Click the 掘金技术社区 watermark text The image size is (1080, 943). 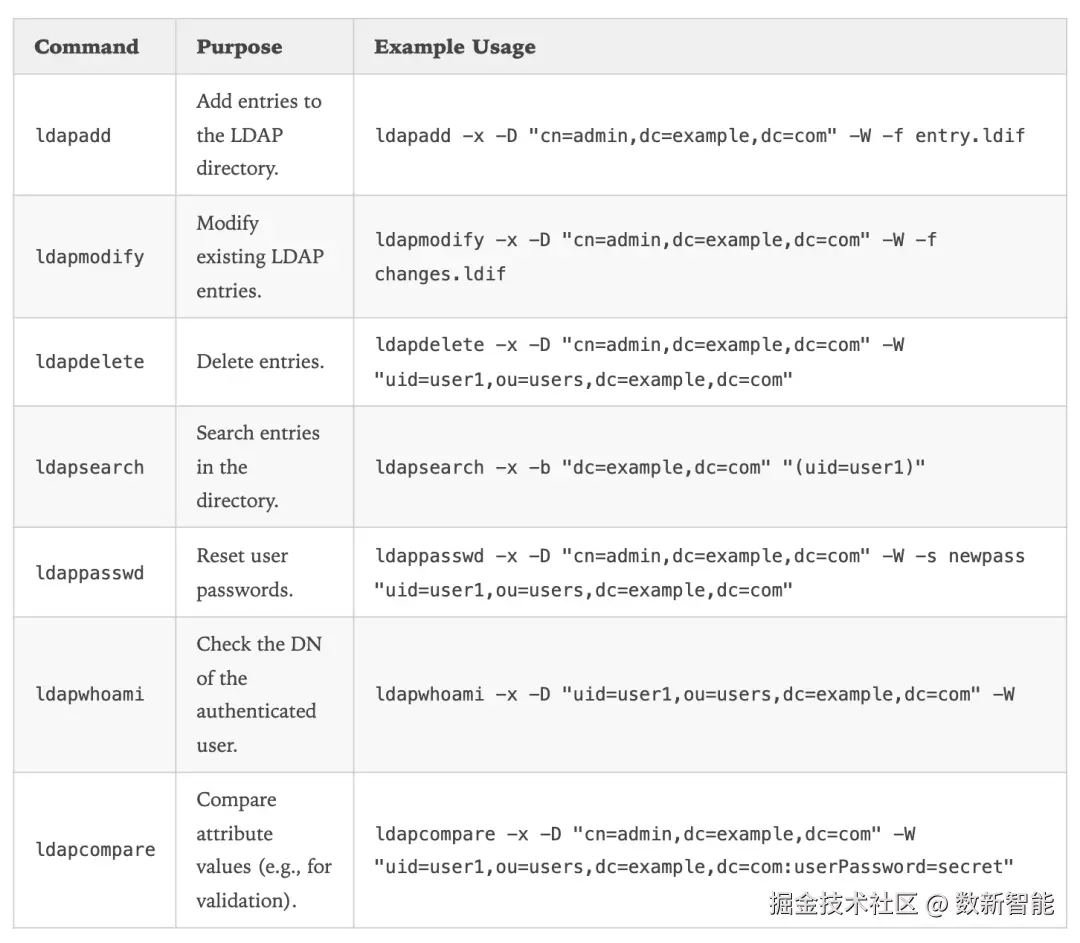tap(843, 904)
